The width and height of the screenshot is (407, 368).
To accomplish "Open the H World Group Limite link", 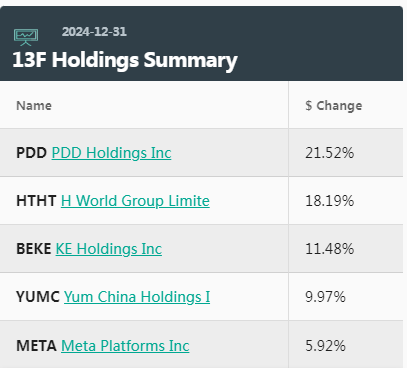I will tap(135, 201).
